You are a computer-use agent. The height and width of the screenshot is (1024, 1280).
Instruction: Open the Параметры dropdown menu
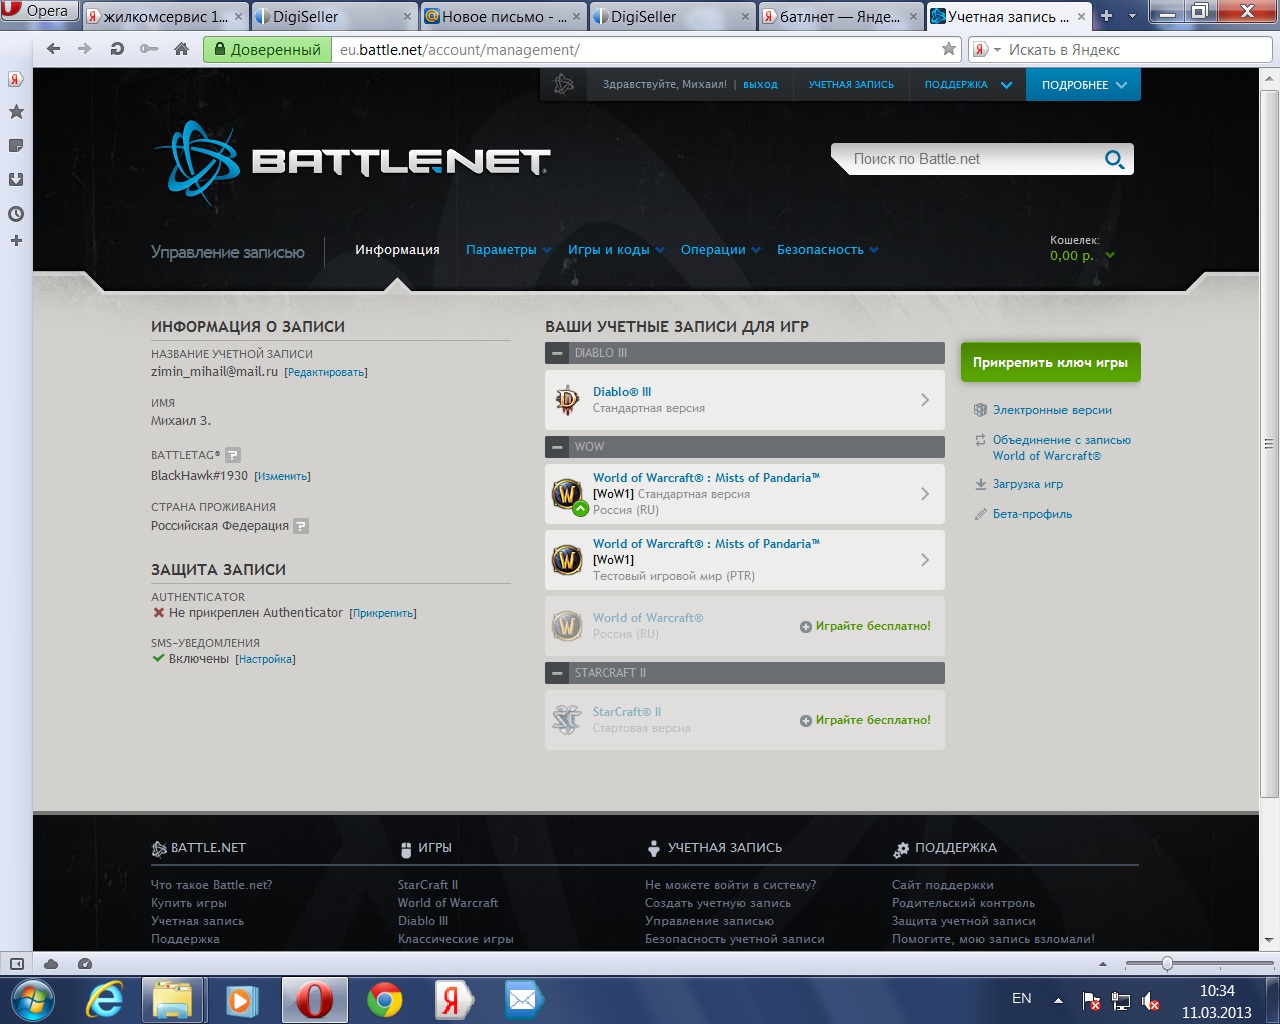[508, 250]
